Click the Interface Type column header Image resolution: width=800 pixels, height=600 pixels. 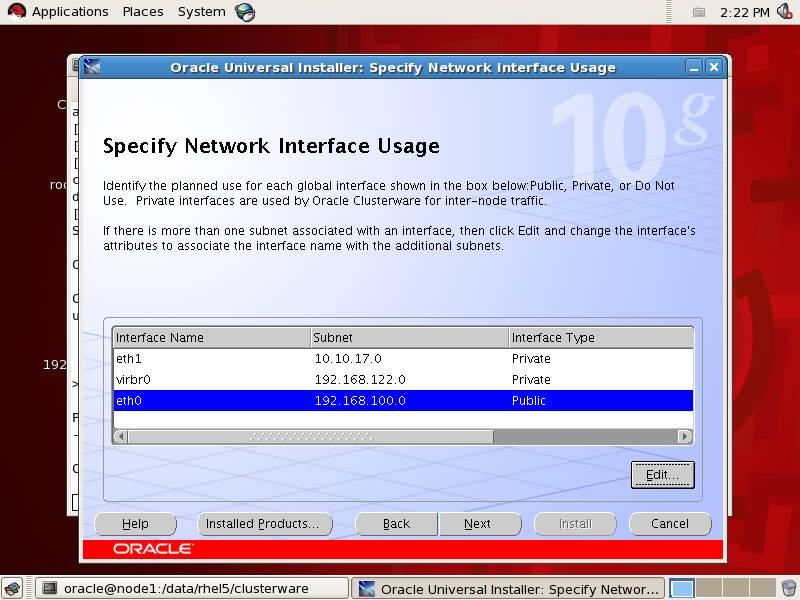pos(601,338)
